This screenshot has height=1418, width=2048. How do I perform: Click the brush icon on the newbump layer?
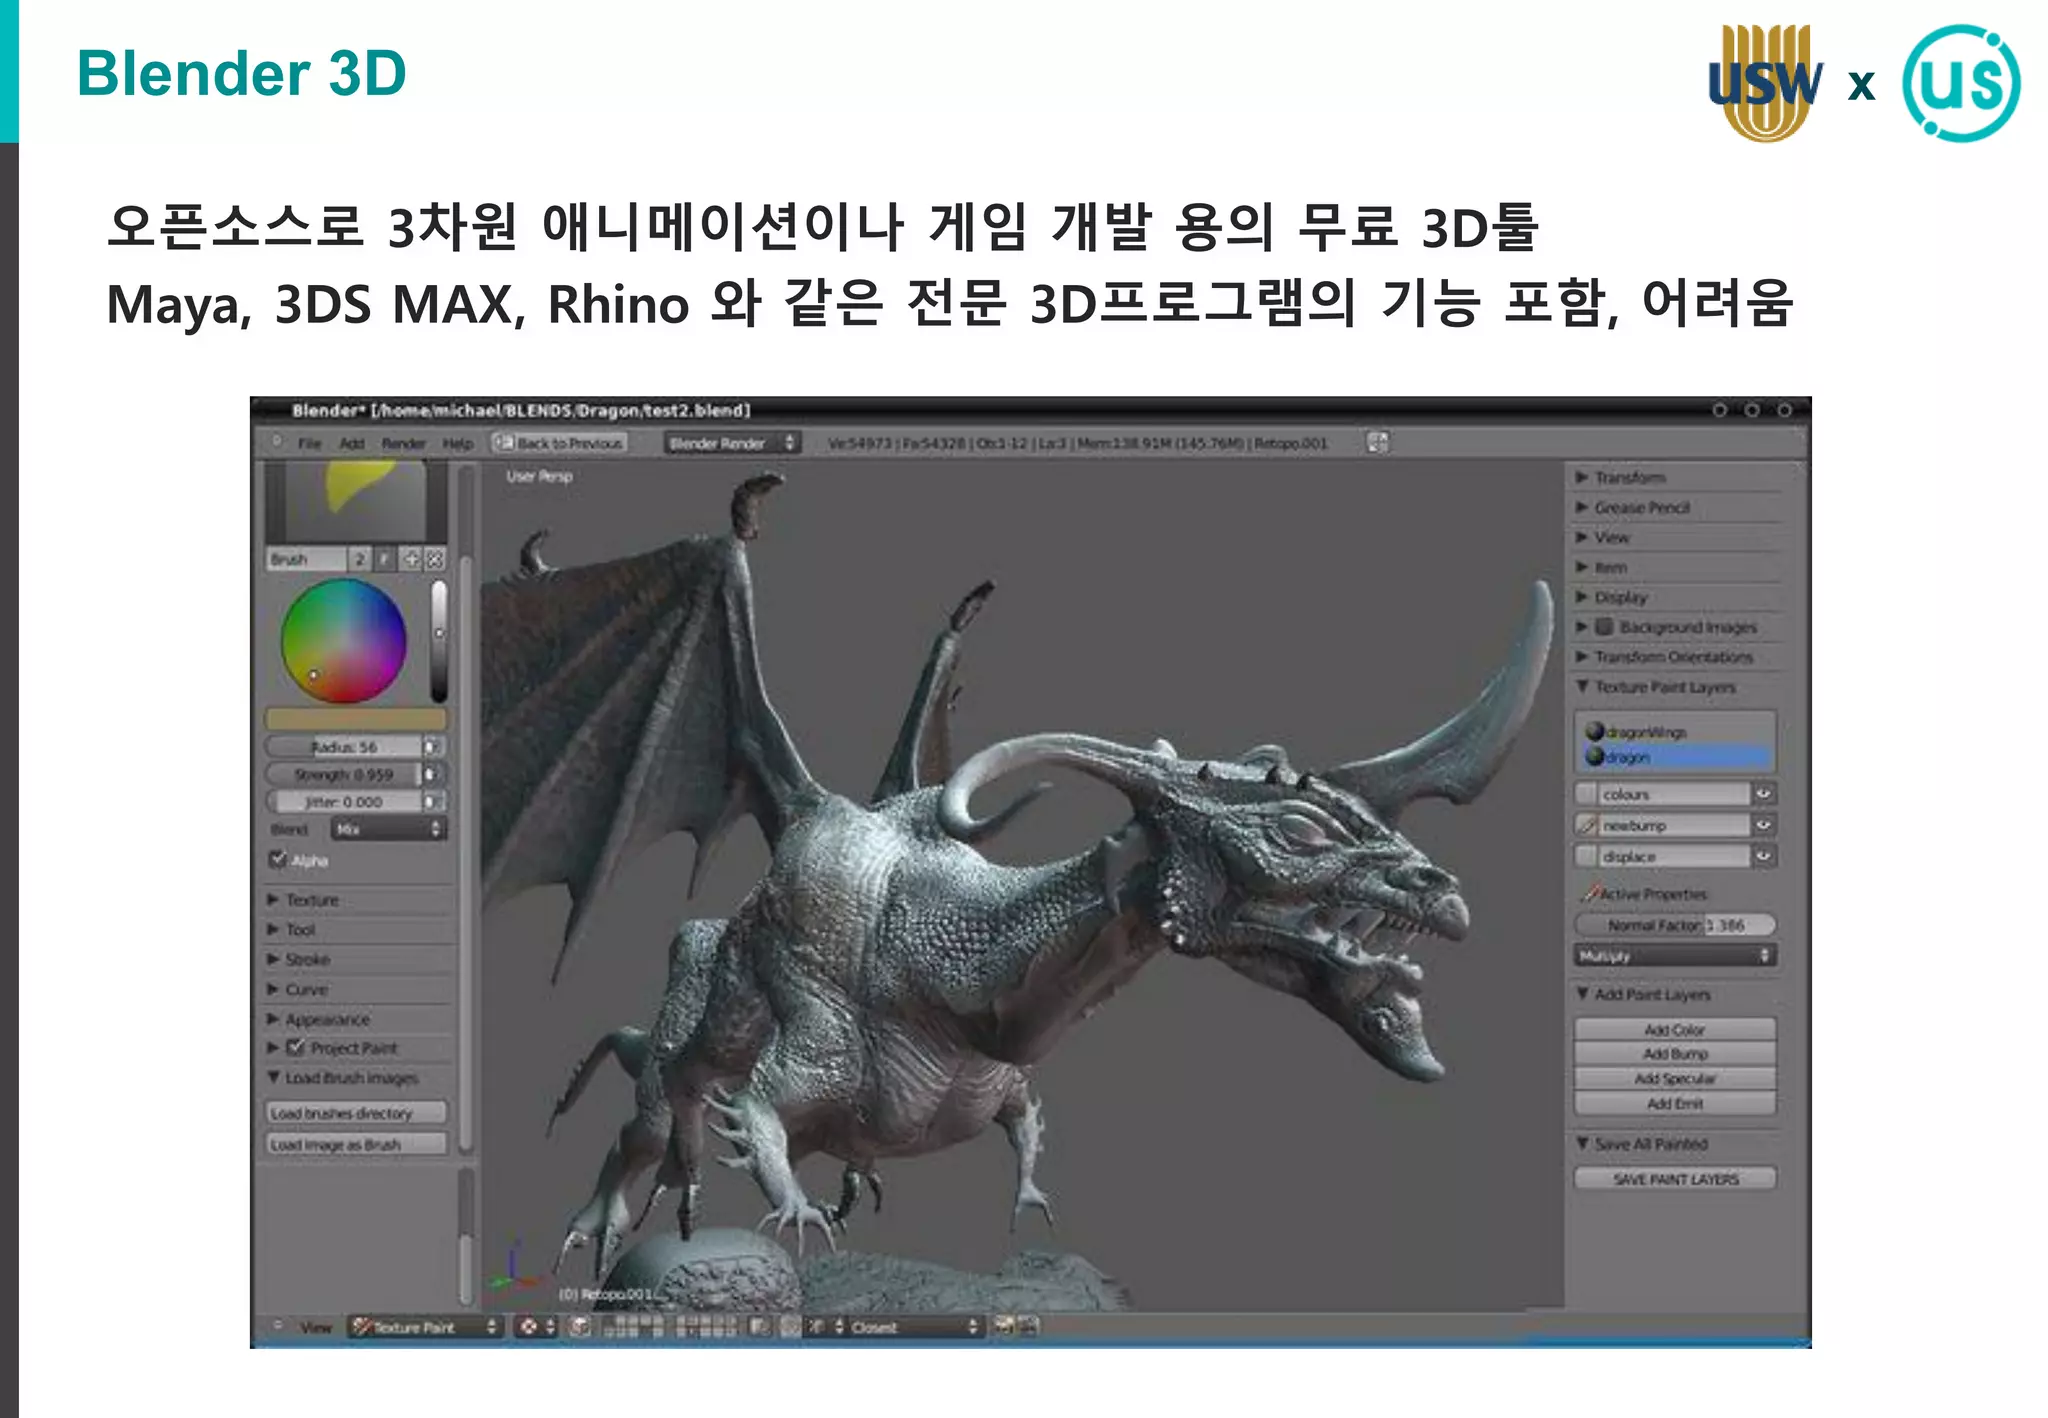tap(1587, 825)
